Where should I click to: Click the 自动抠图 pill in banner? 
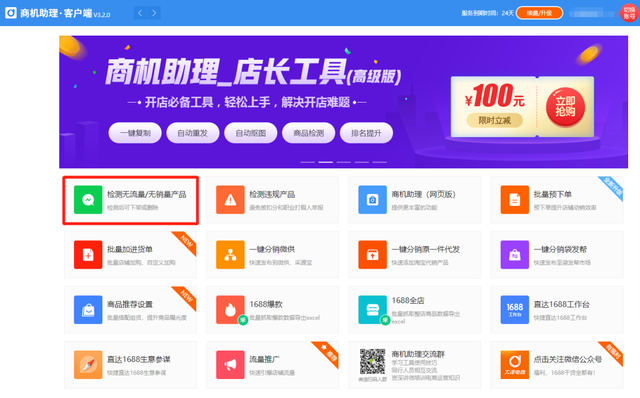click(x=251, y=133)
